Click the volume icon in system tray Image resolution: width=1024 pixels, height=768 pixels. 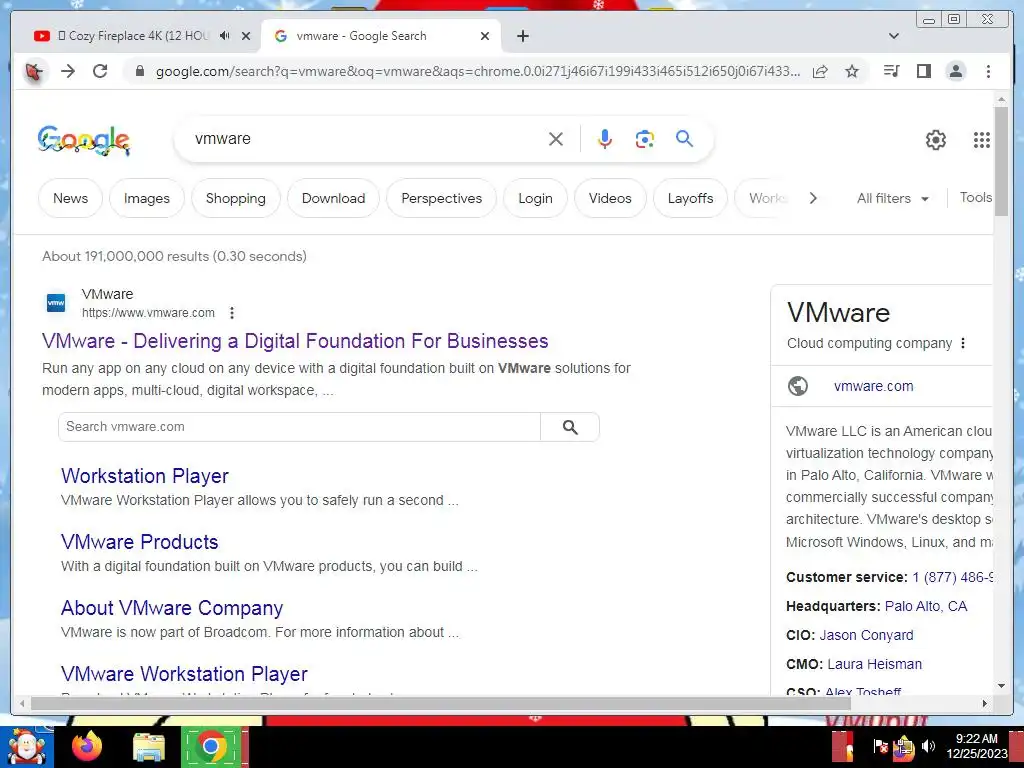click(928, 746)
